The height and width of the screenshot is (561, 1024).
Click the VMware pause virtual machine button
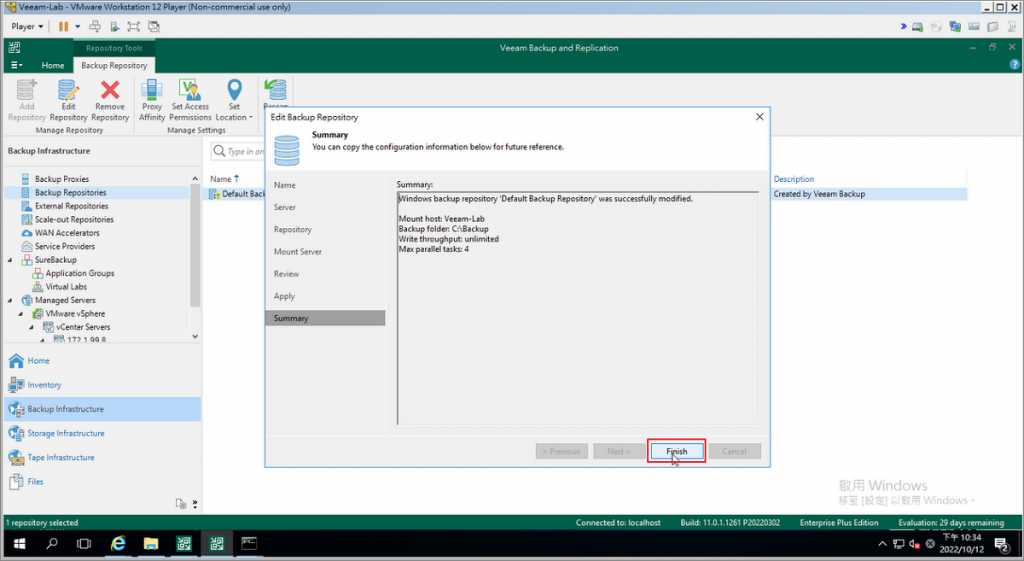tap(63, 27)
